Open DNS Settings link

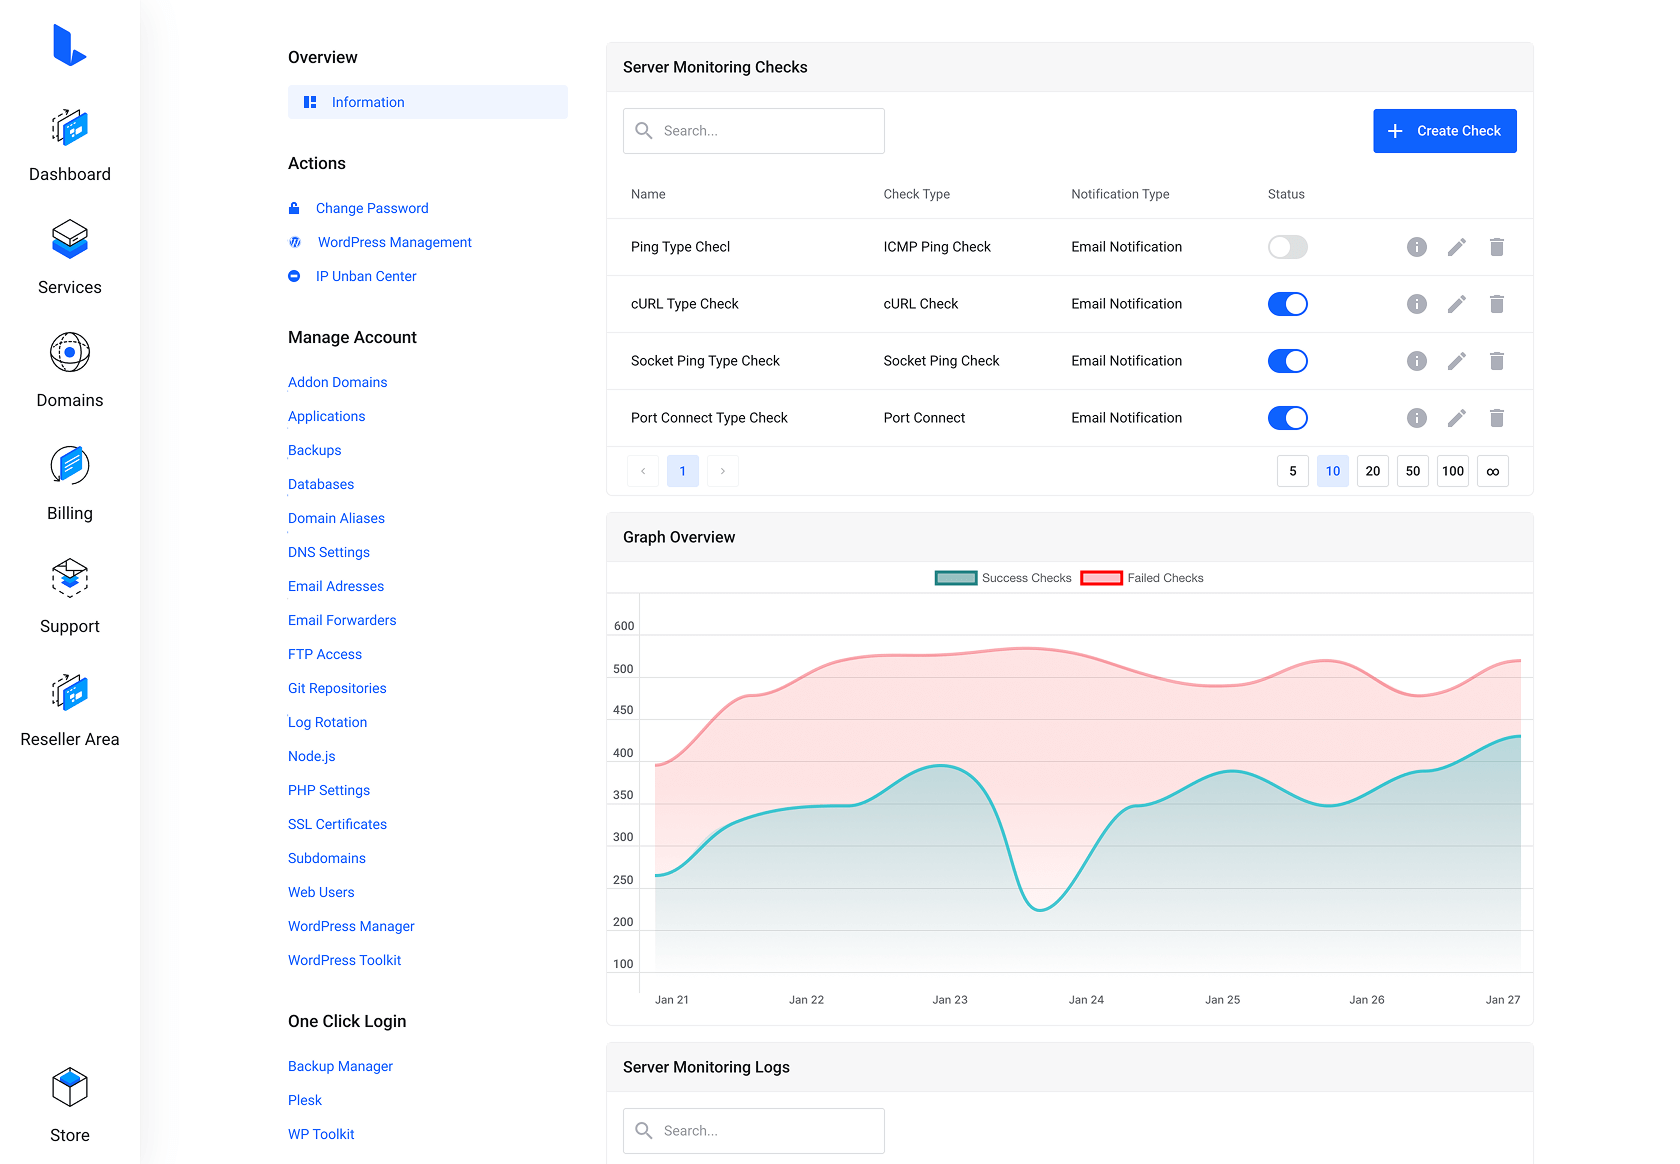pos(329,552)
